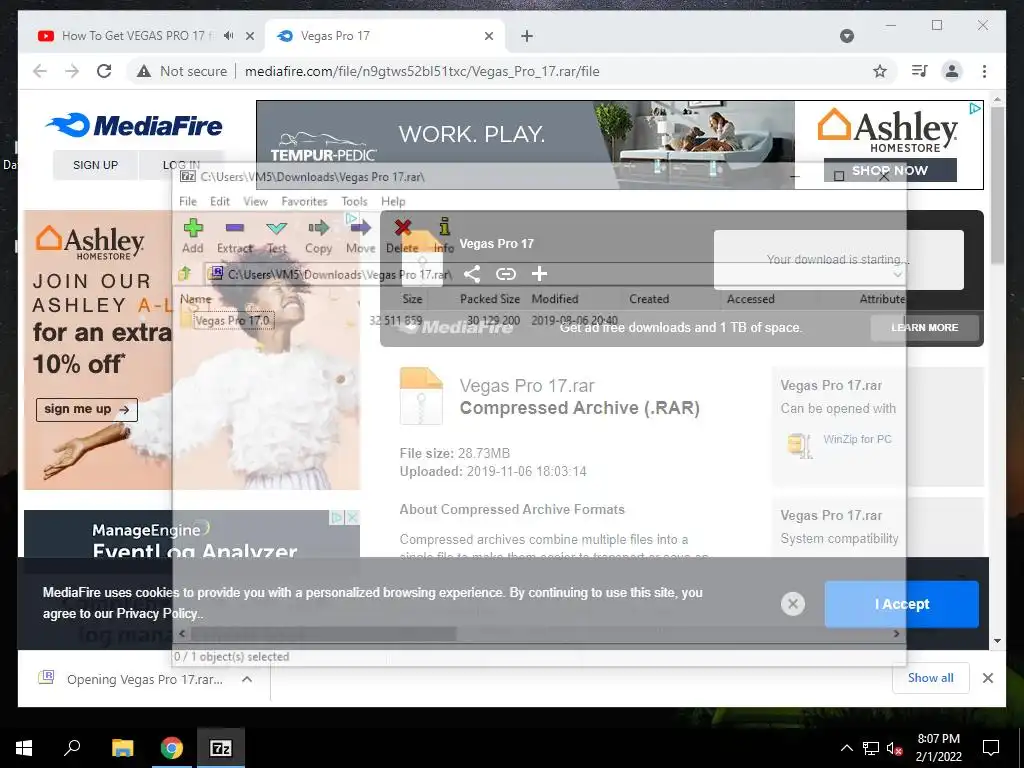Click the LEARN MORE button
Image resolution: width=1024 pixels, height=768 pixels.
(925, 327)
